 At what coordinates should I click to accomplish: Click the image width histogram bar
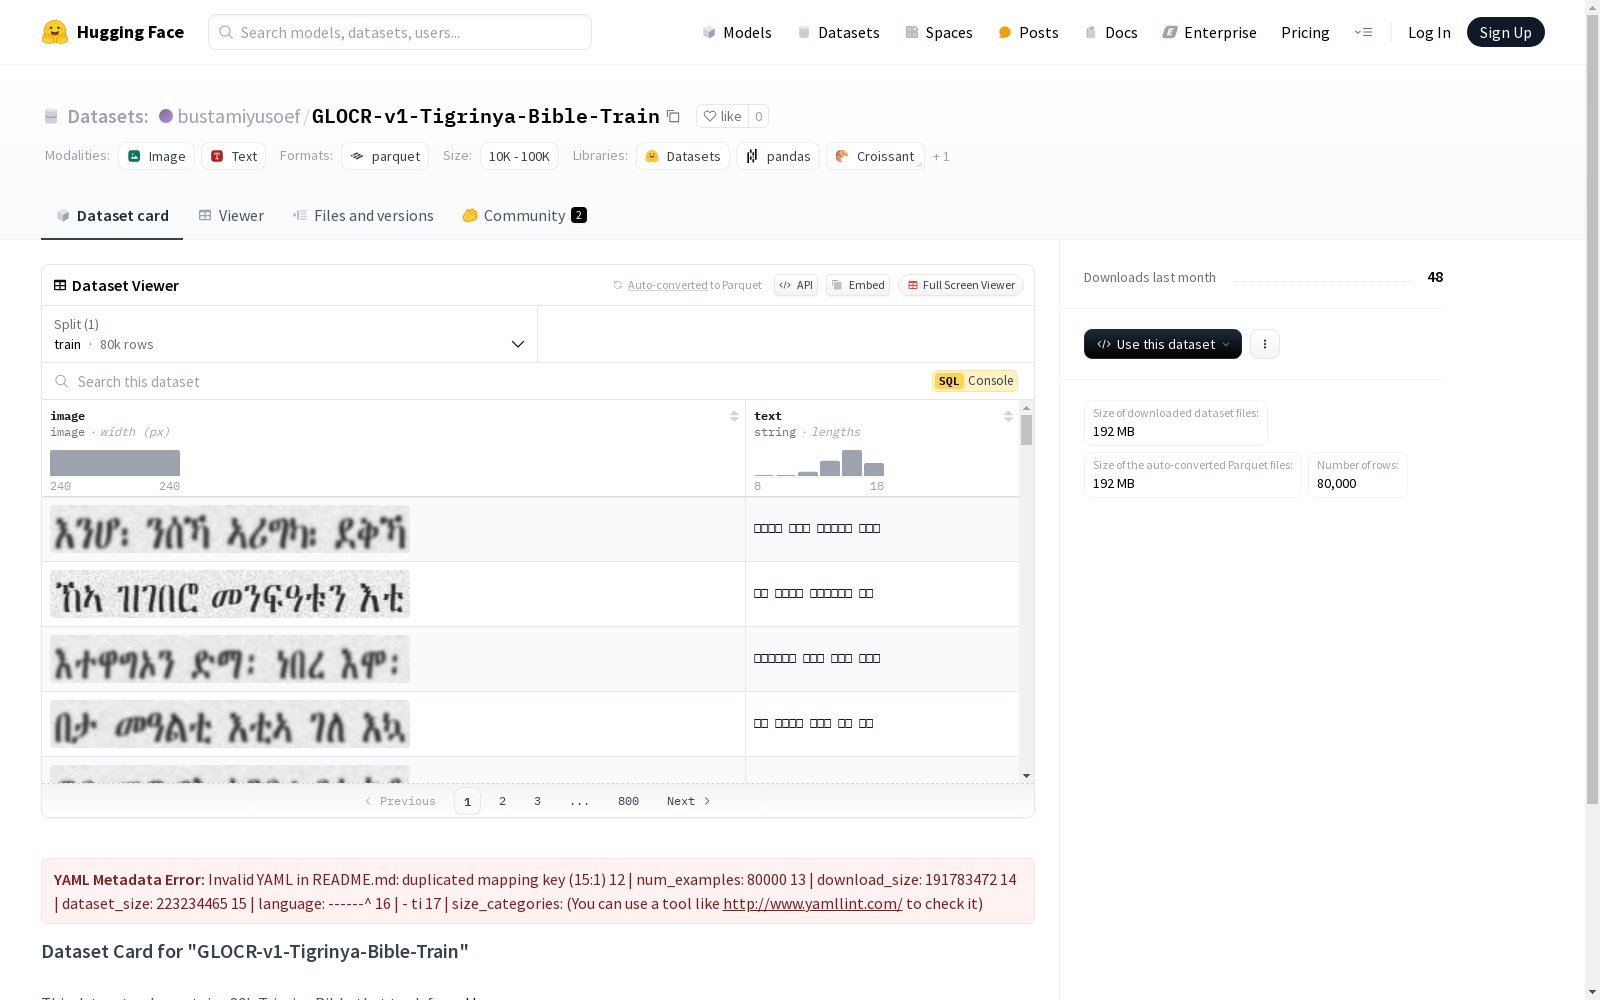click(x=115, y=463)
